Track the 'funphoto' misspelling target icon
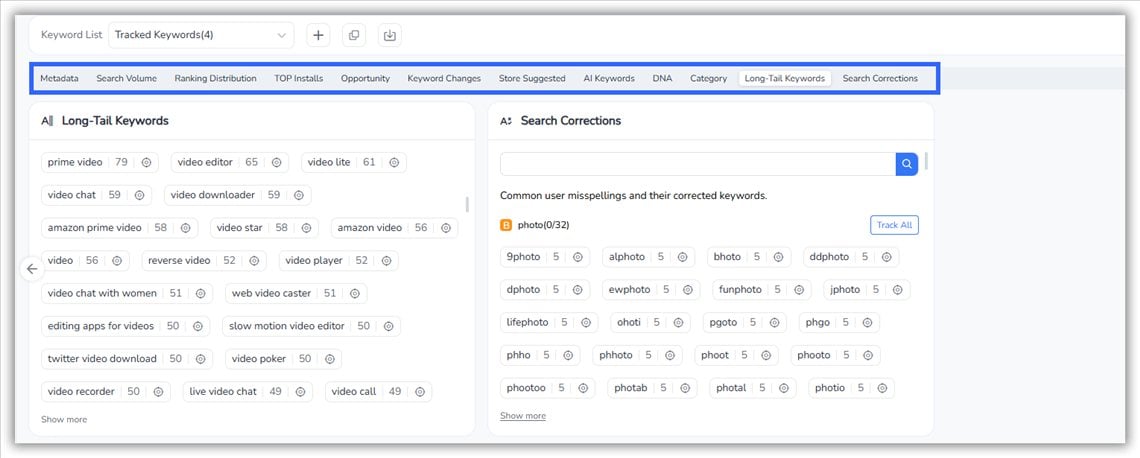The height and width of the screenshot is (458, 1140). [799, 290]
